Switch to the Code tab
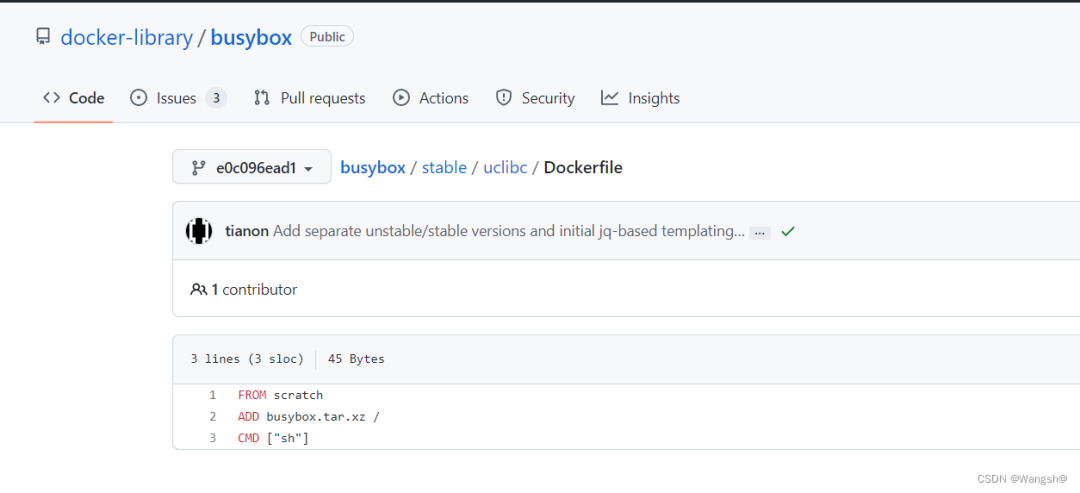Viewport: 1080px width, 493px height. click(x=74, y=98)
